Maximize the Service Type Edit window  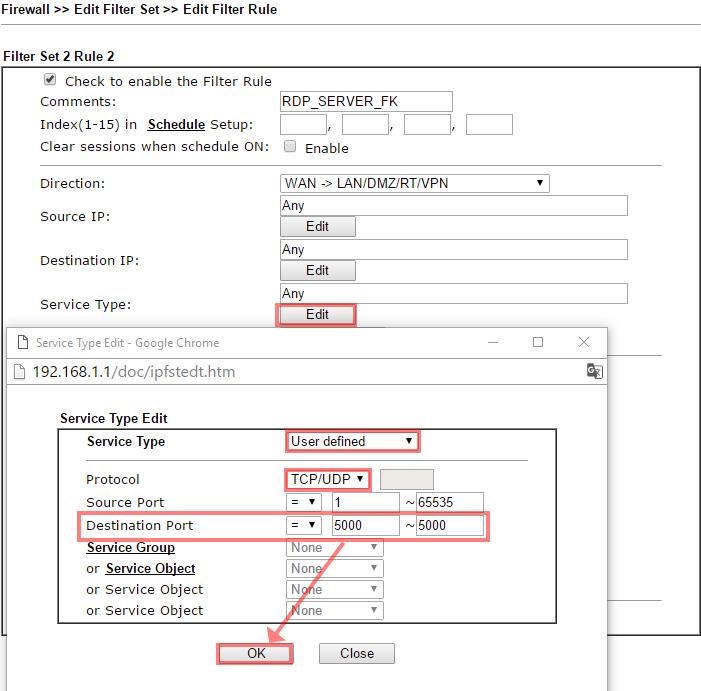coord(538,342)
